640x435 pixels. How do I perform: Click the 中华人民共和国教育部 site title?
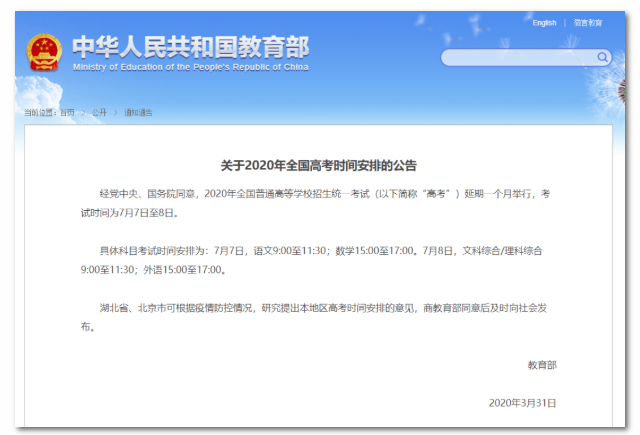click(x=190, y=46)
